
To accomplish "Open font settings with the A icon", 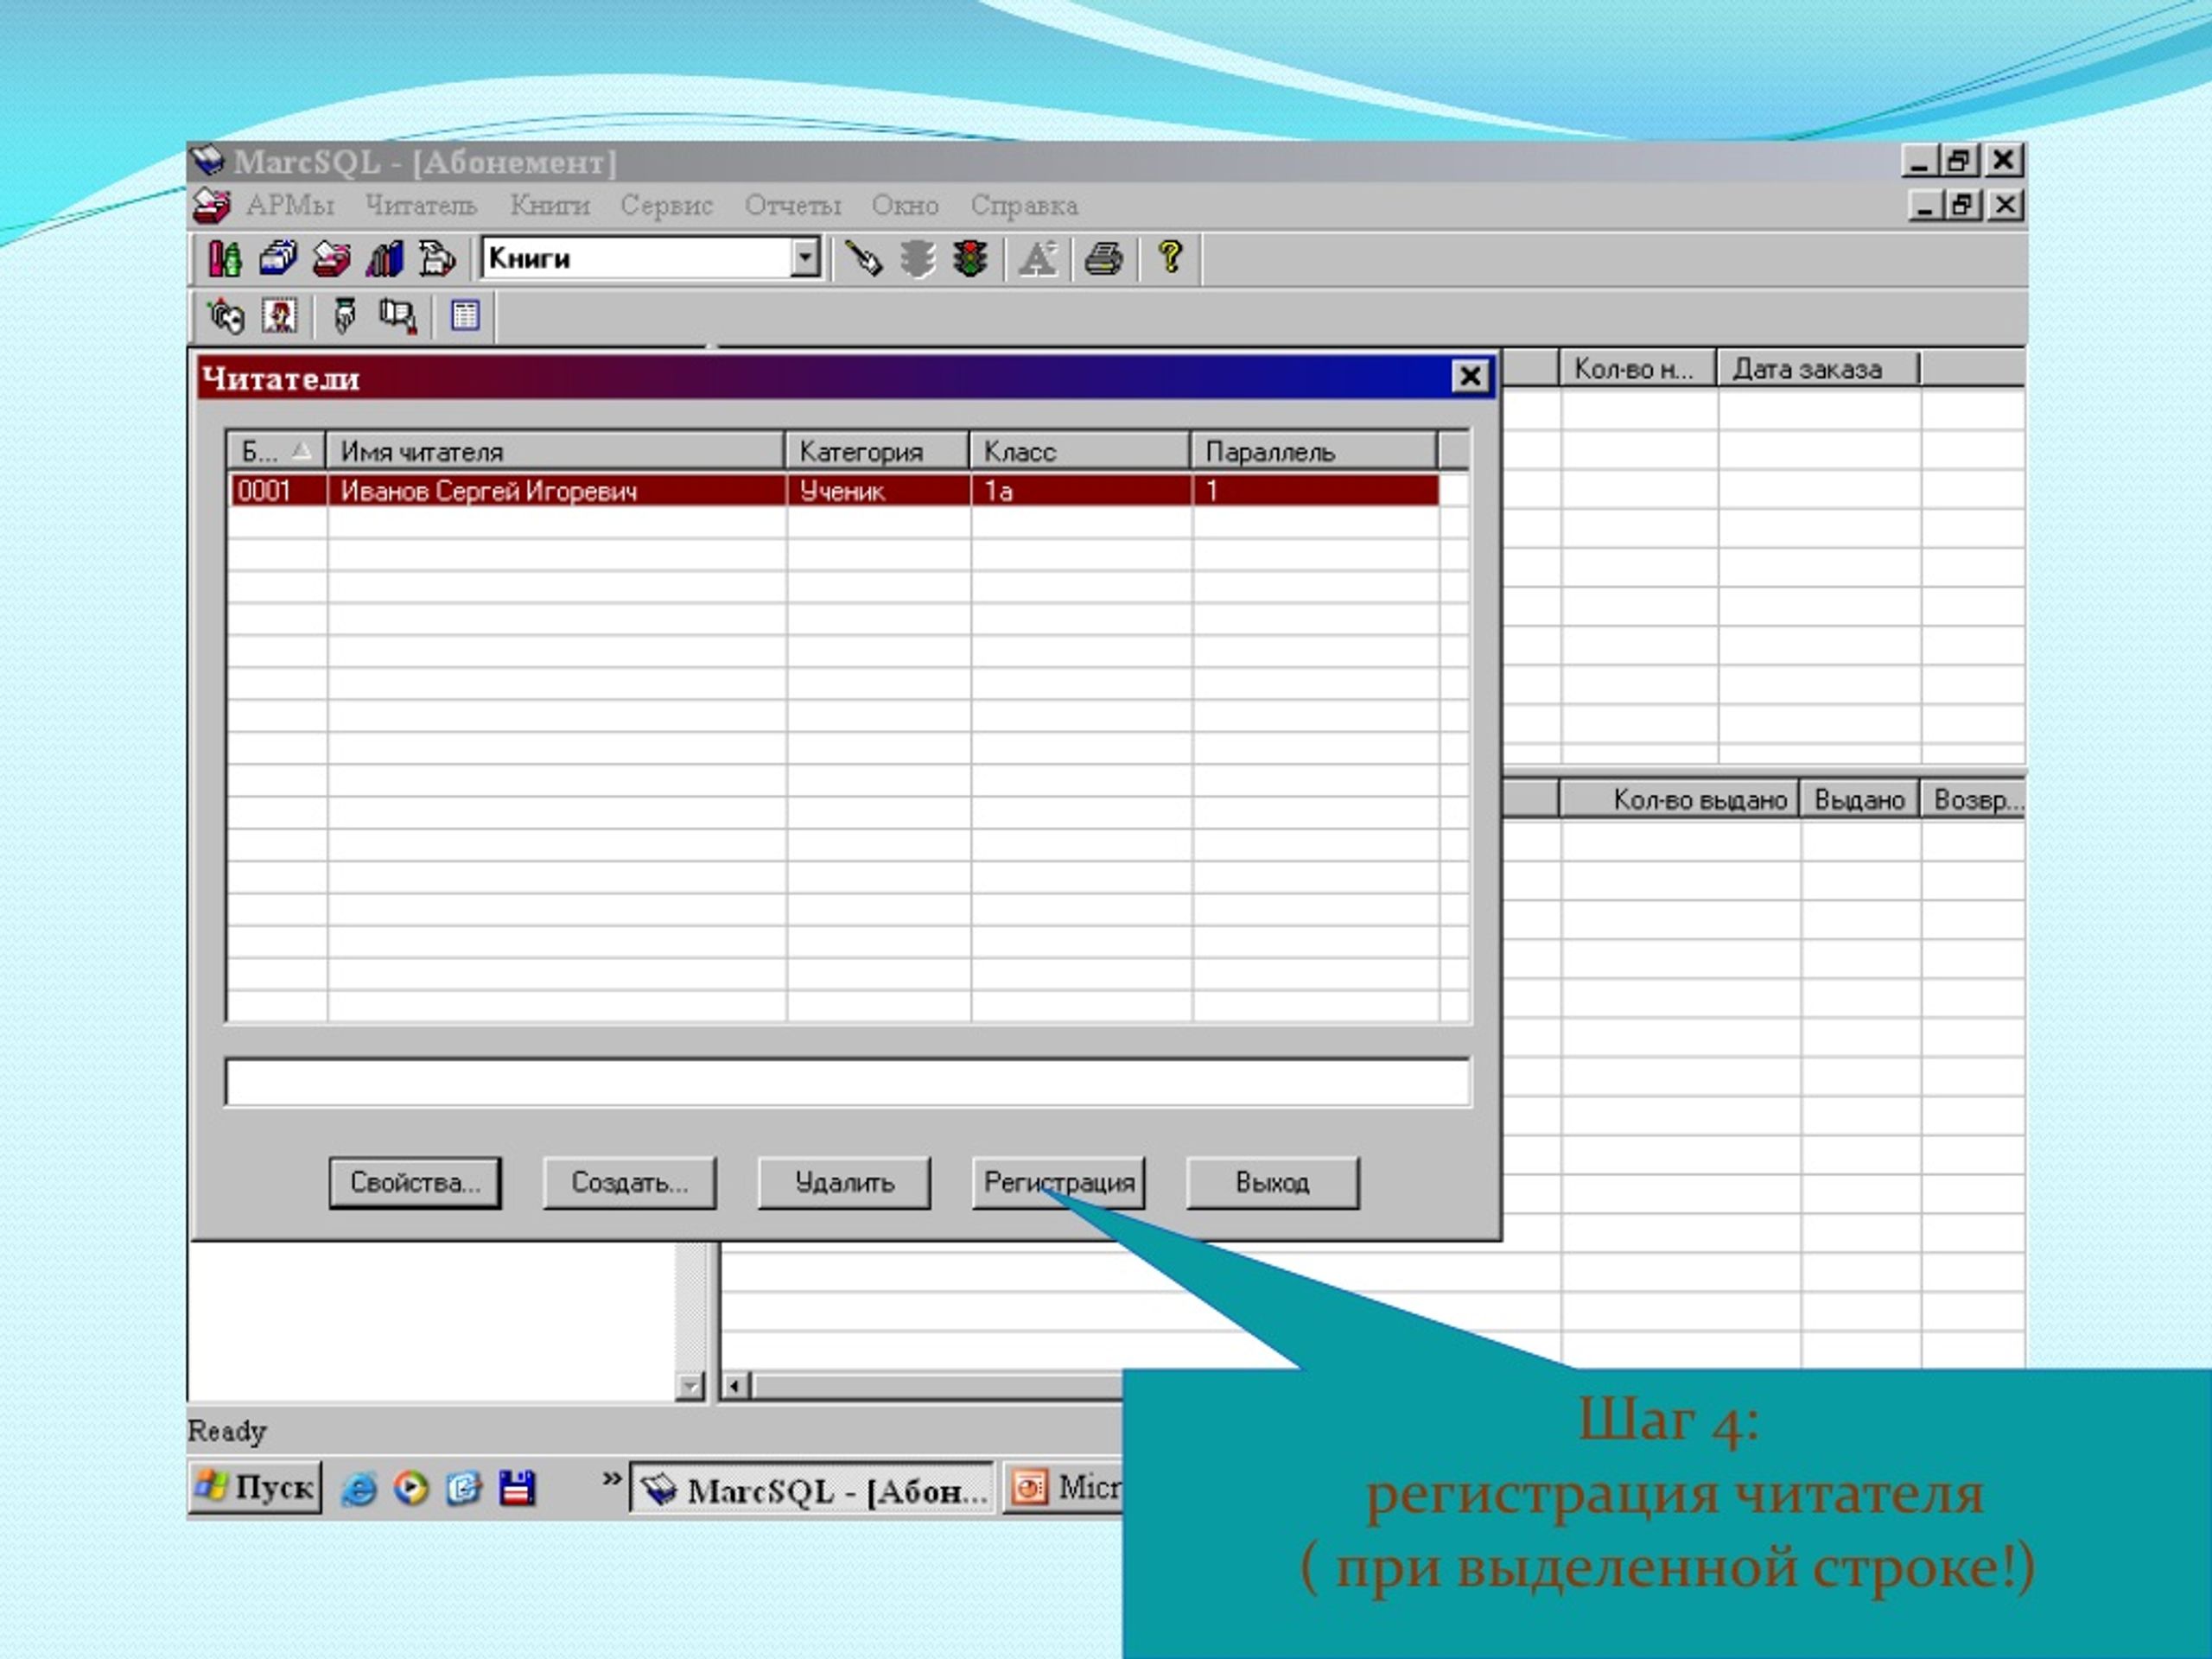I will coord(1038,259).
